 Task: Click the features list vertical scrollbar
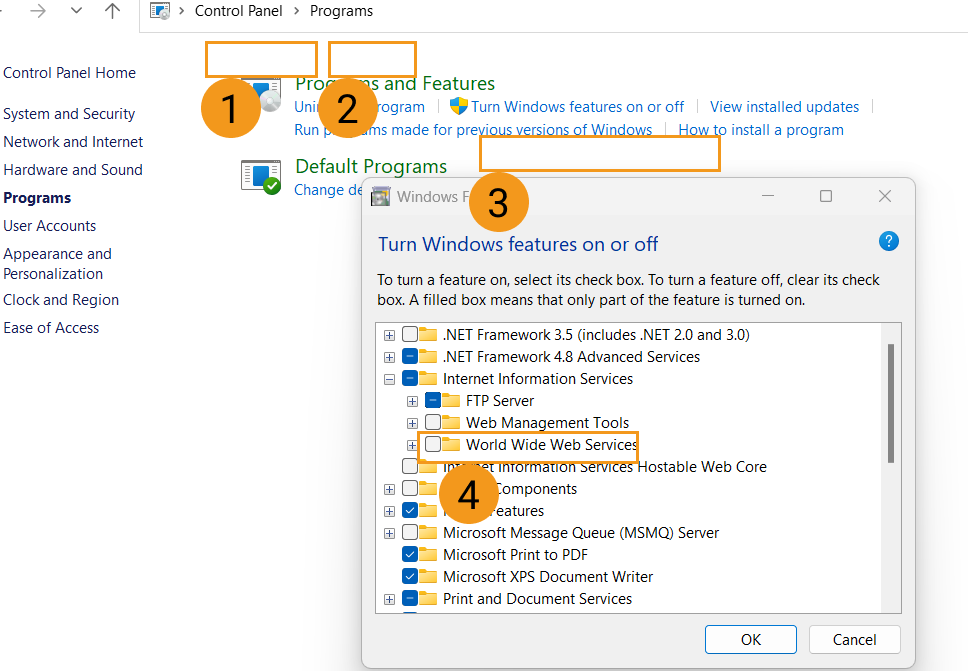[x=890, y=404]
